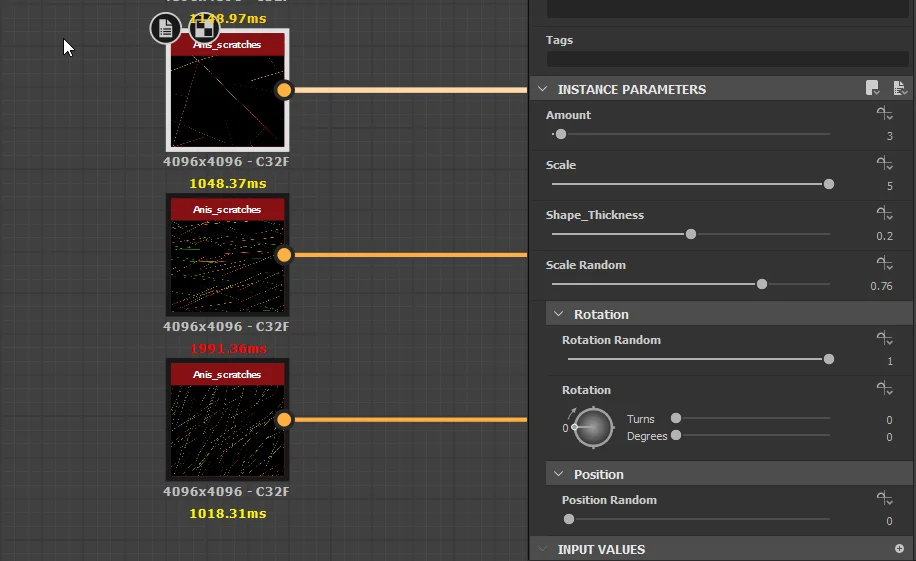
Task: Expand the Input Values section
Action: pyautogui.click(x=543, y=549)
